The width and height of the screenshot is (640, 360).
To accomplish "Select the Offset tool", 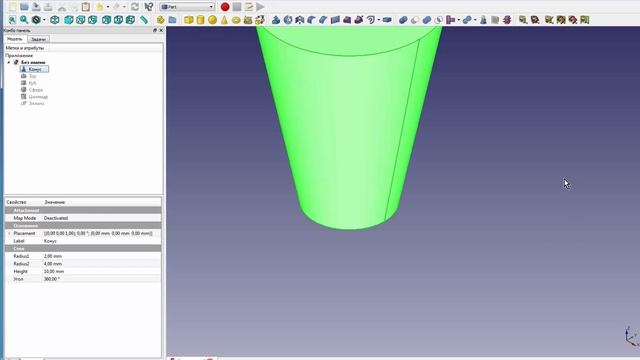I will (x=371, y=20).
